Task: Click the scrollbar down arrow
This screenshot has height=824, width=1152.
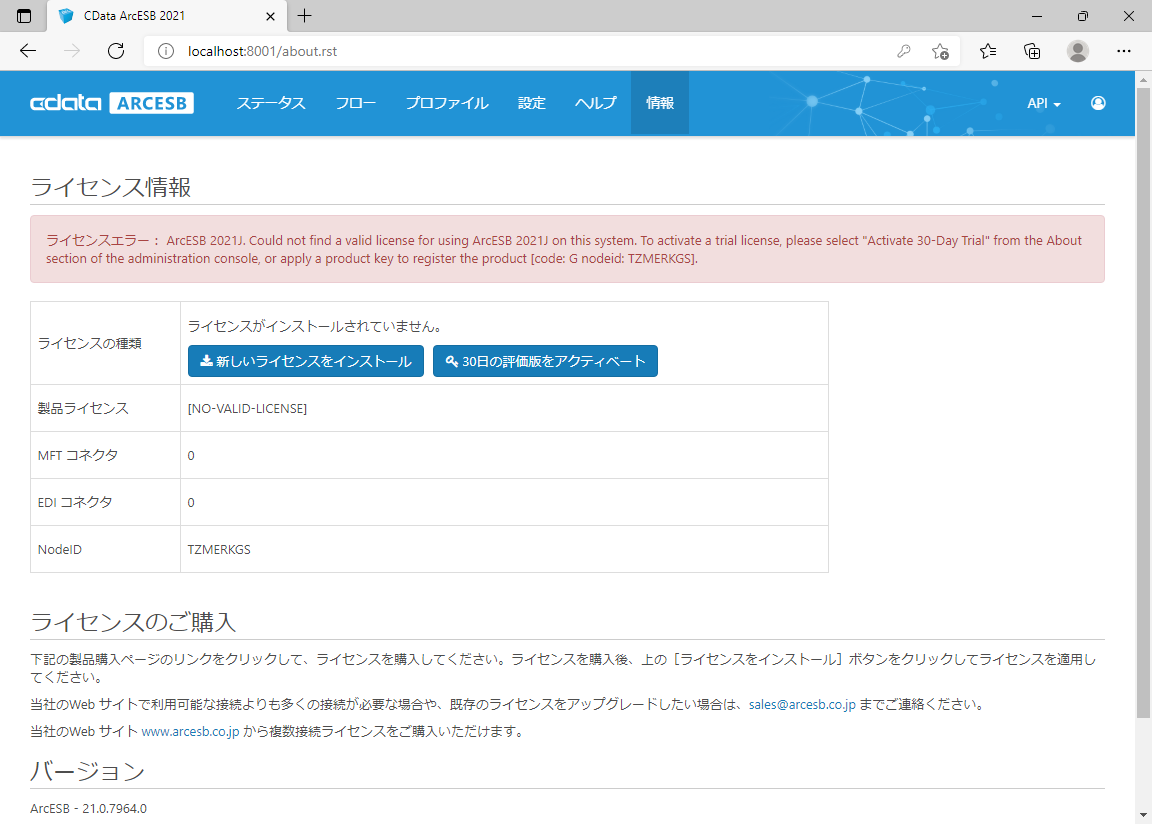Action: (x=1143, y=814)
